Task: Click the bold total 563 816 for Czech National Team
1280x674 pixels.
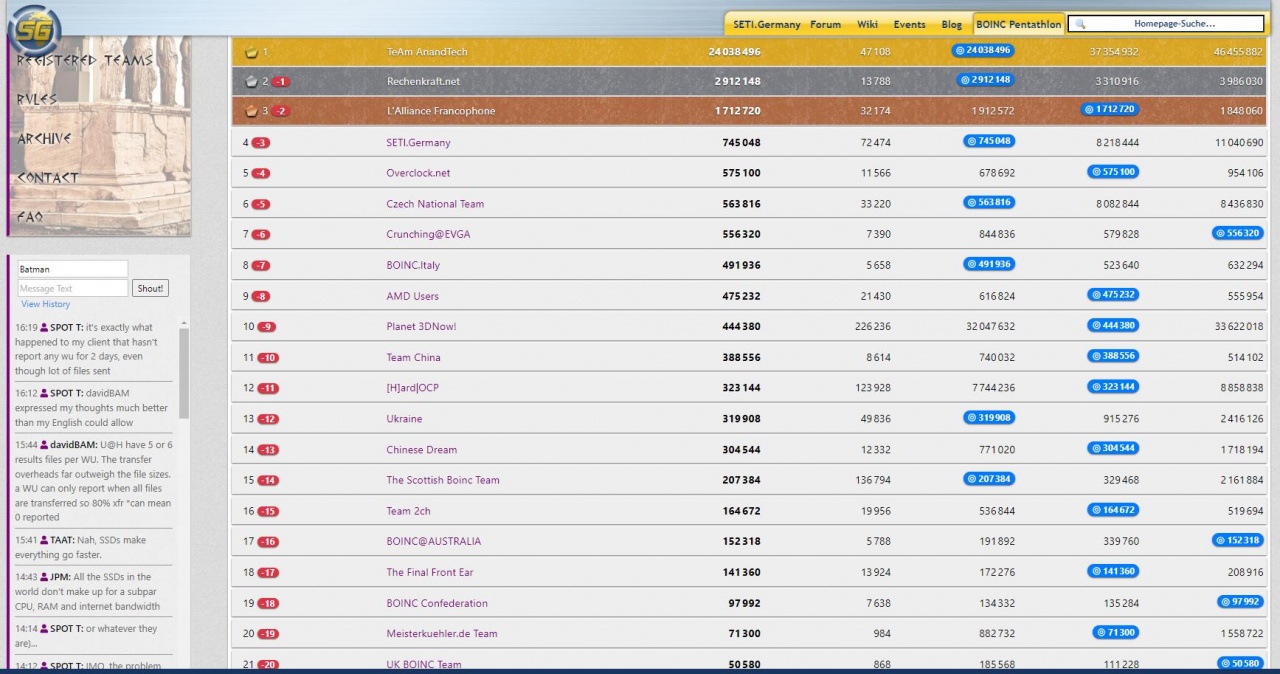Action: [739, 204]
